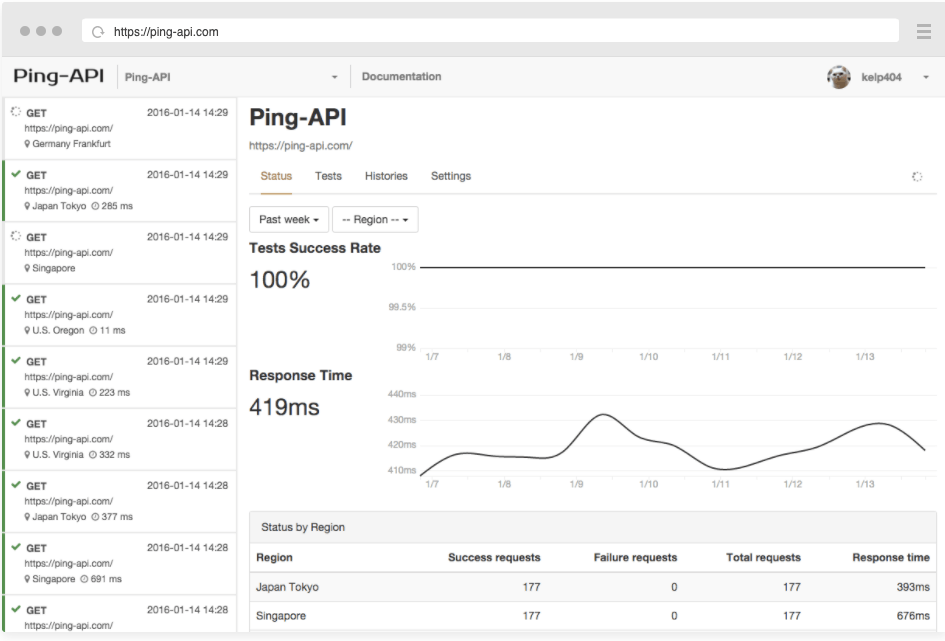The width and height of the screenshot is (945, 641).
Task: Click the Response Time heading
Action: click(301, 375)
